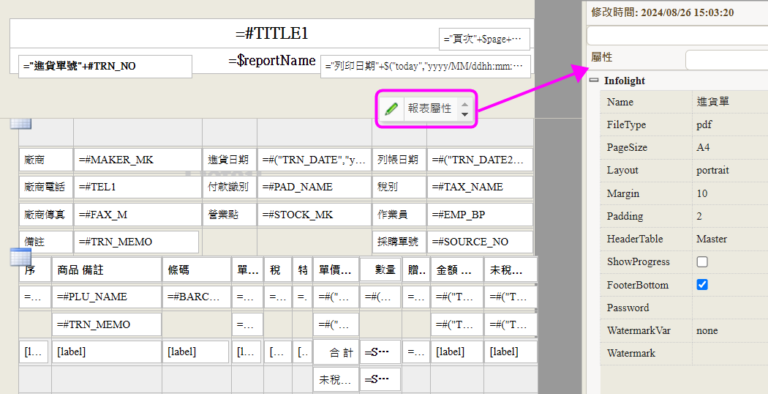Click the 付款識別 label cell
768x394 pixels.
pyautogui.click(x=229, y=187)
